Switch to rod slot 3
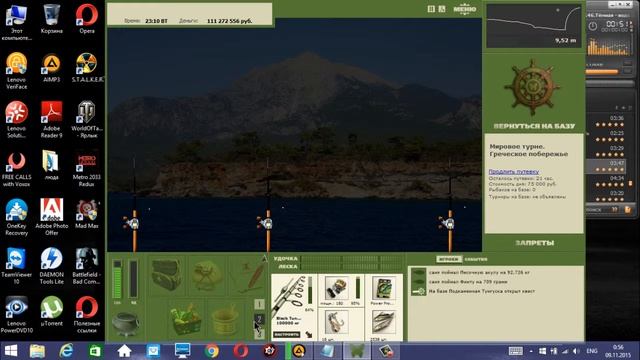The height and width of the screenshot is (360, 640). pyautogui.click(x=260, y=334)
